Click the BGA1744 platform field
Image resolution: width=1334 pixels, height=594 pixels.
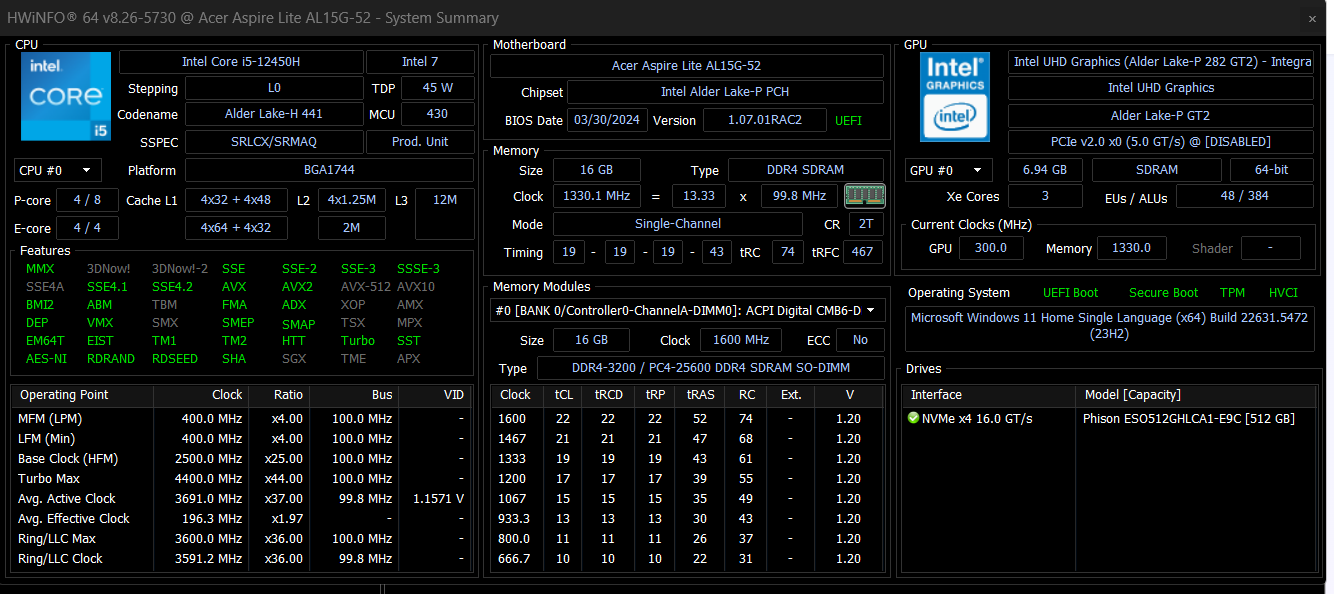tap(329, 170)
